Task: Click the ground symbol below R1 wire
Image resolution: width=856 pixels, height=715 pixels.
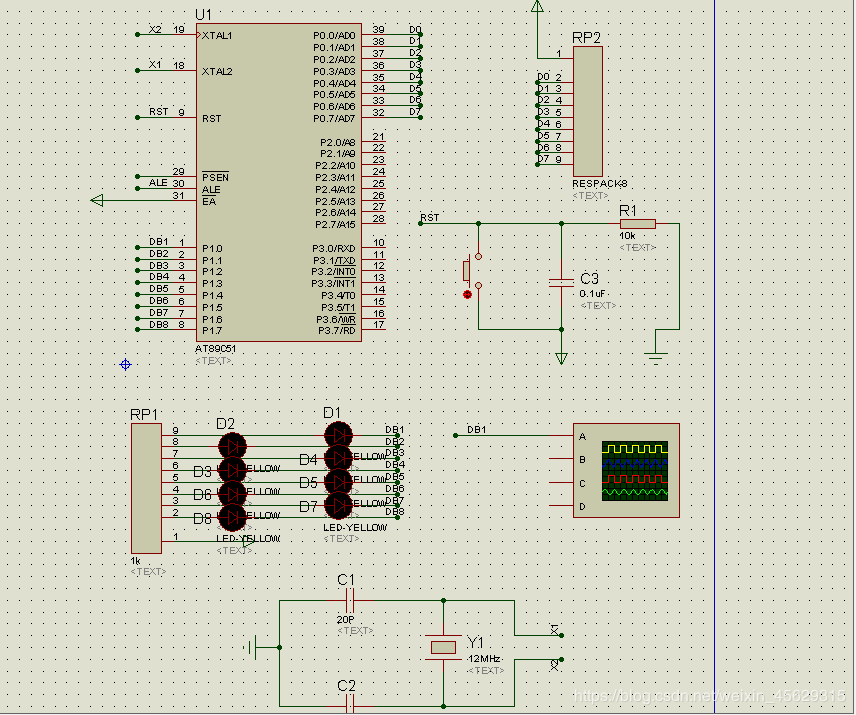Action: [656, 358]
